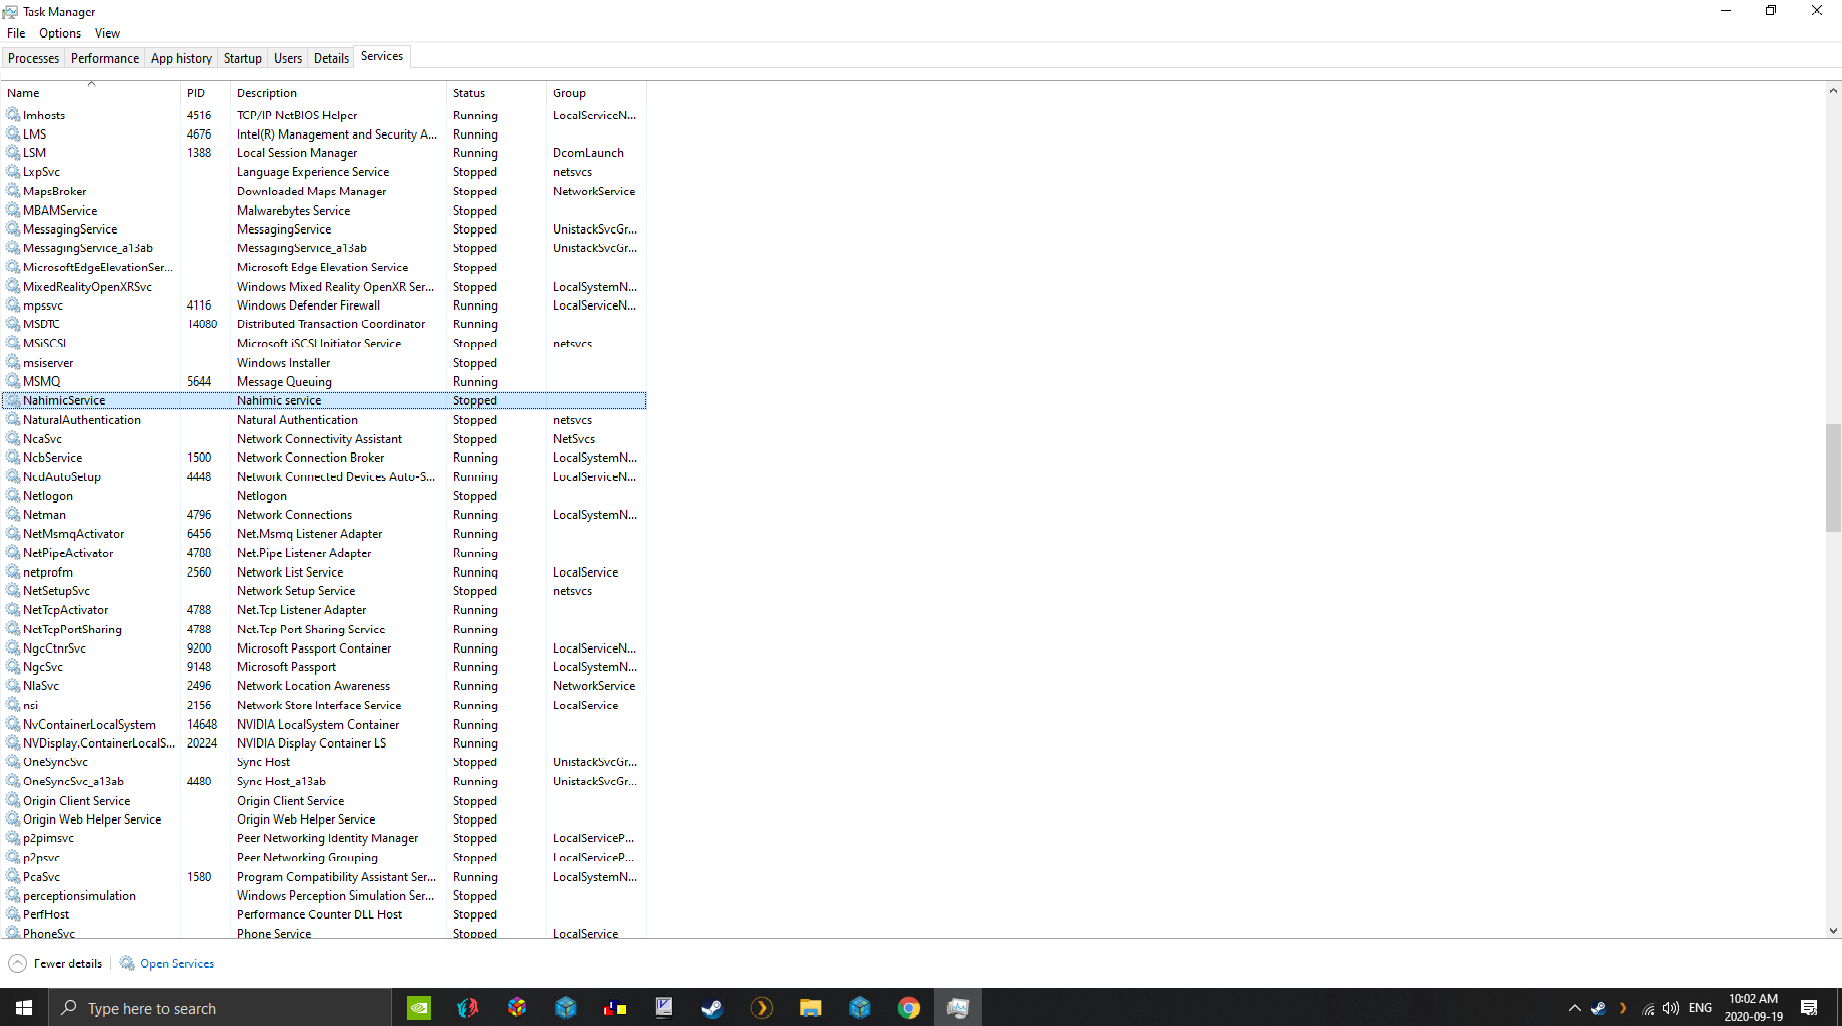Select the MessagingService_a13ab row

[x=324, y=248]
